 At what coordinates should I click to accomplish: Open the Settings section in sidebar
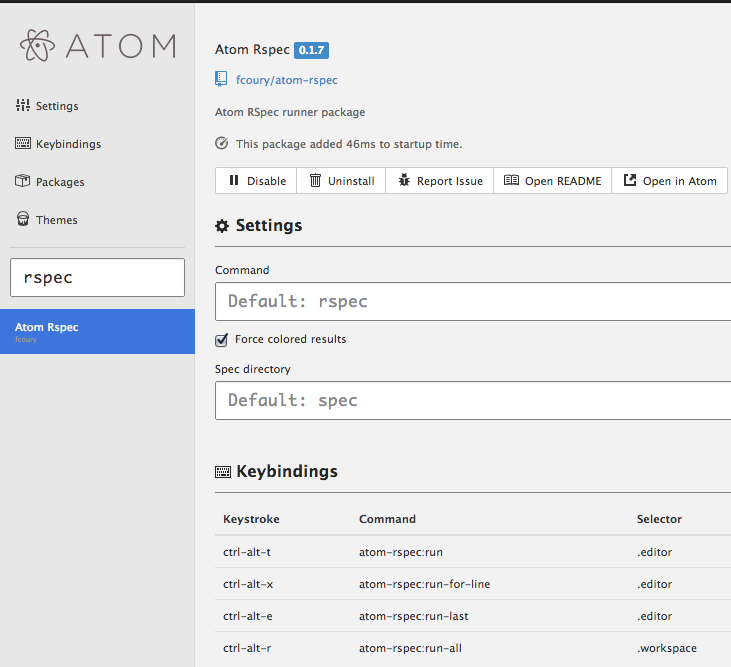(x=57, y=106)
